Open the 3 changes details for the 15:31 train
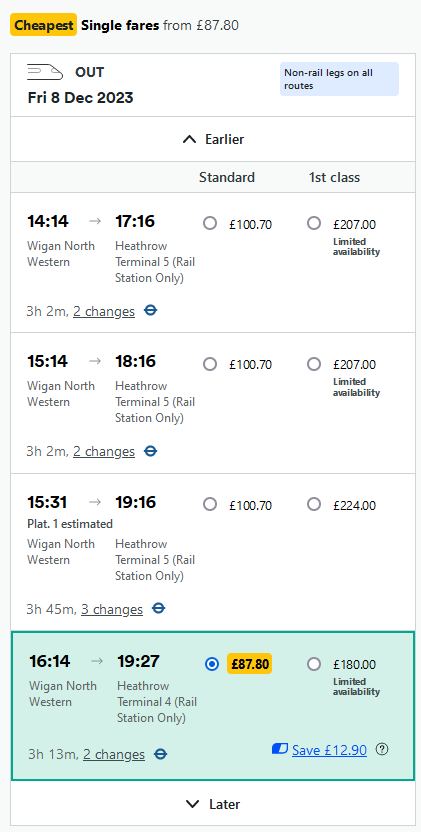Image resolution: width=421 pixels, height=832 pixels. 112,609
